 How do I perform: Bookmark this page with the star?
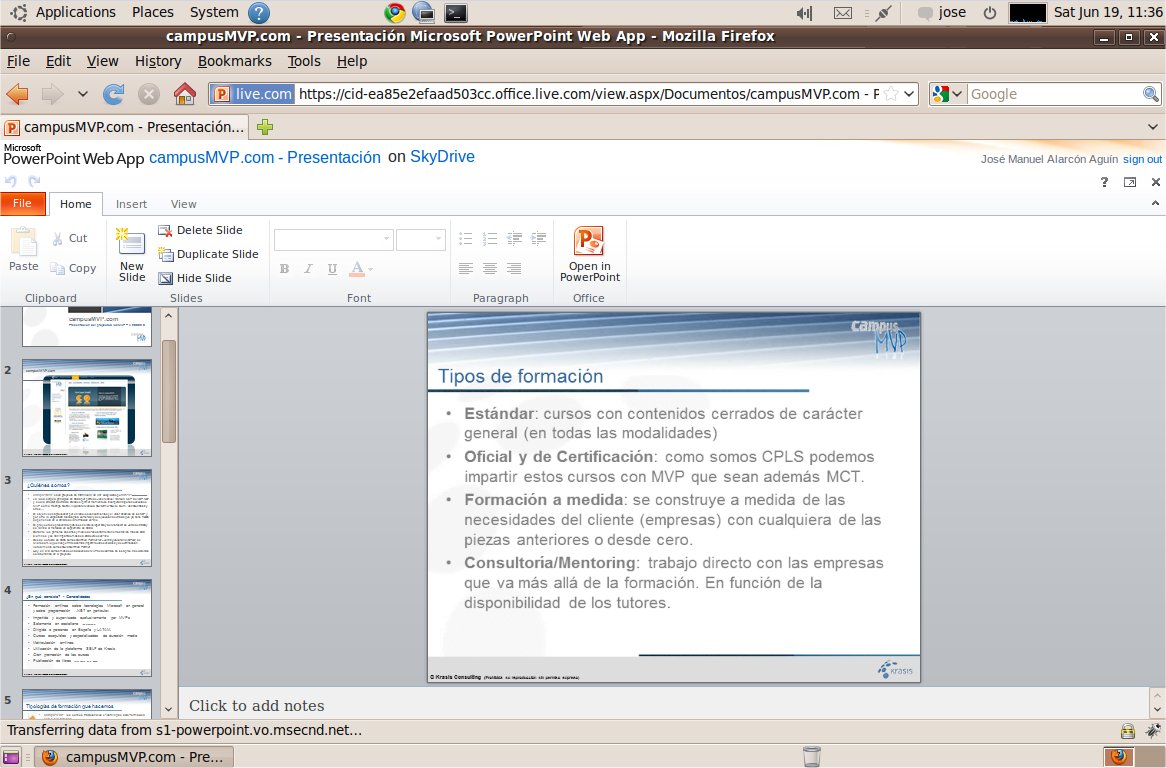point(892,94)
